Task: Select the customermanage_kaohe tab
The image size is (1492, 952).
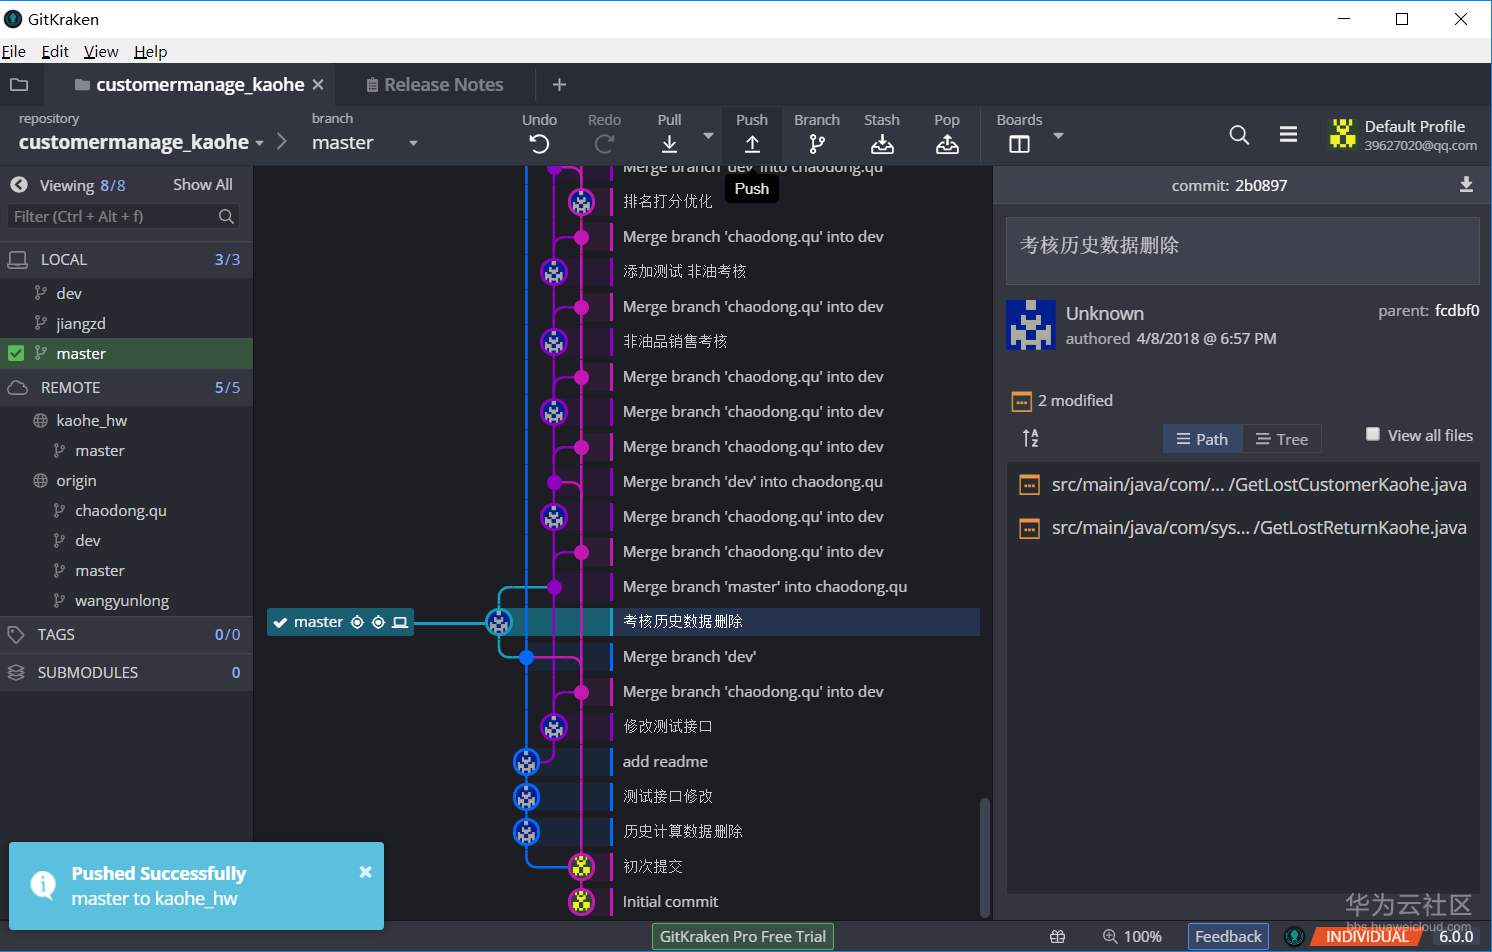Action: (x=189, y=85)
